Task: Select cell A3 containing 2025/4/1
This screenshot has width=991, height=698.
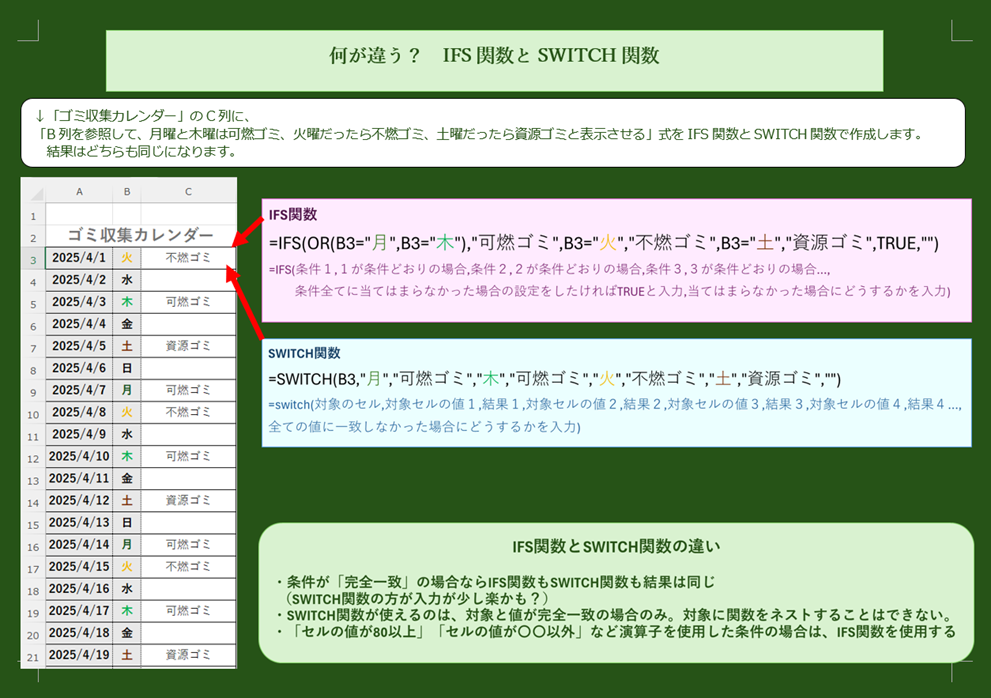Action: (x=79, y=257)
